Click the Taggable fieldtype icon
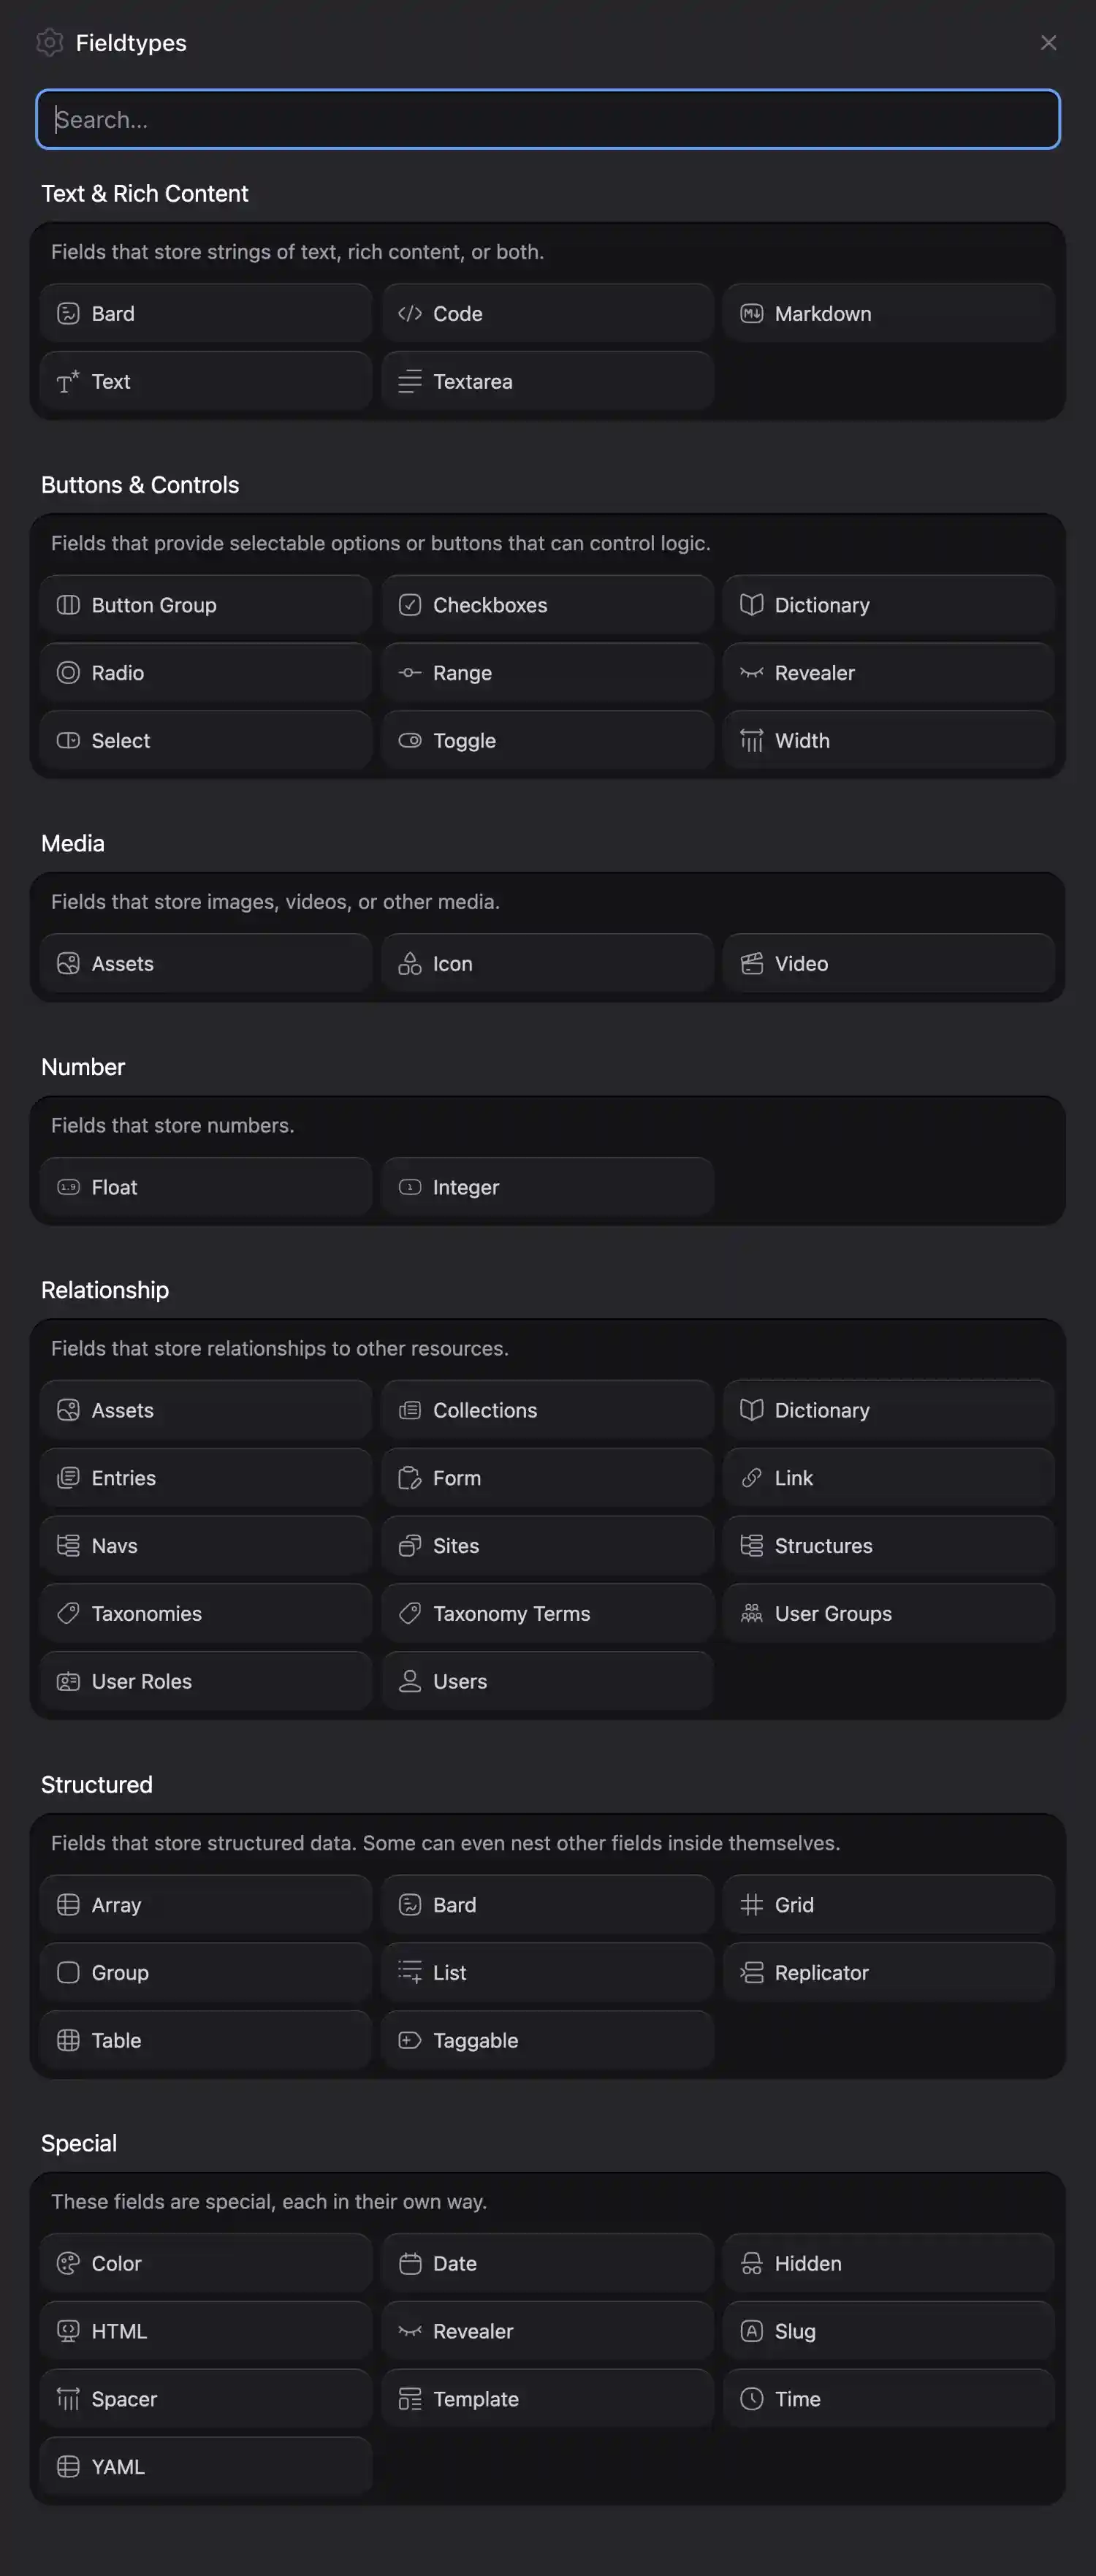 click(410, 2041)
